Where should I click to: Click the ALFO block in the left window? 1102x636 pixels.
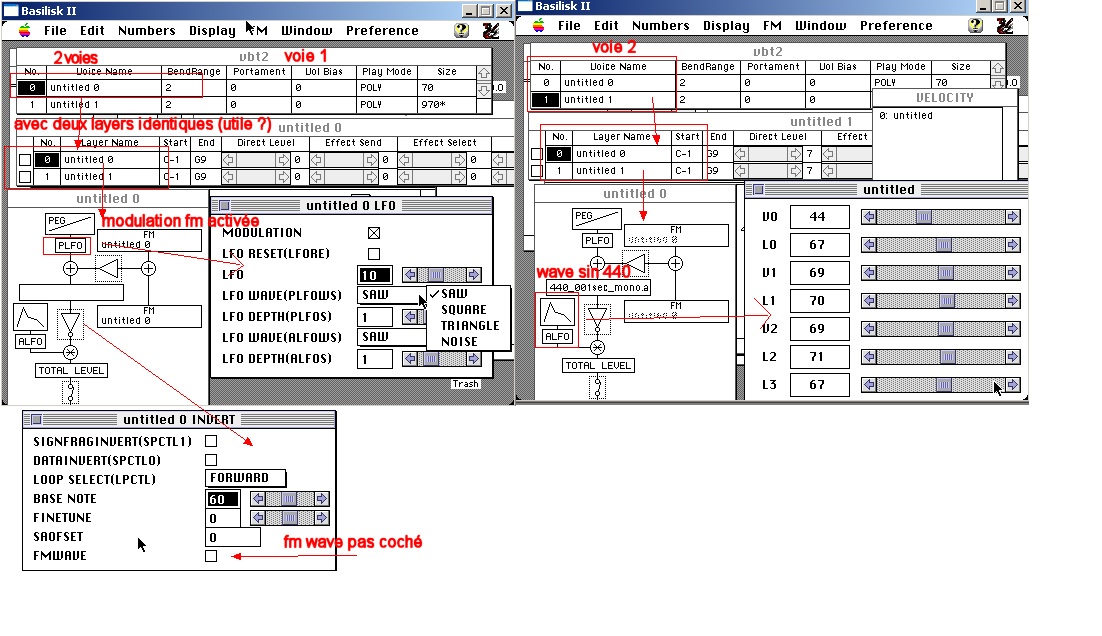30,342
